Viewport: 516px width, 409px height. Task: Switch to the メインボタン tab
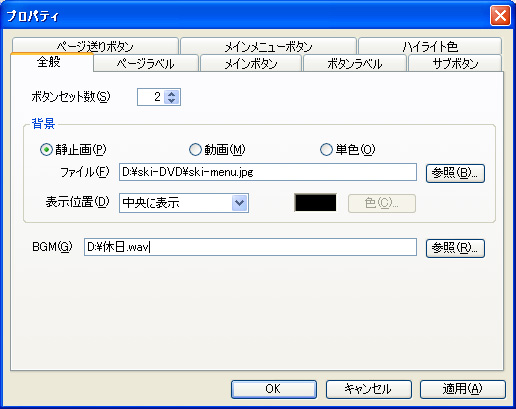(251, 64)
